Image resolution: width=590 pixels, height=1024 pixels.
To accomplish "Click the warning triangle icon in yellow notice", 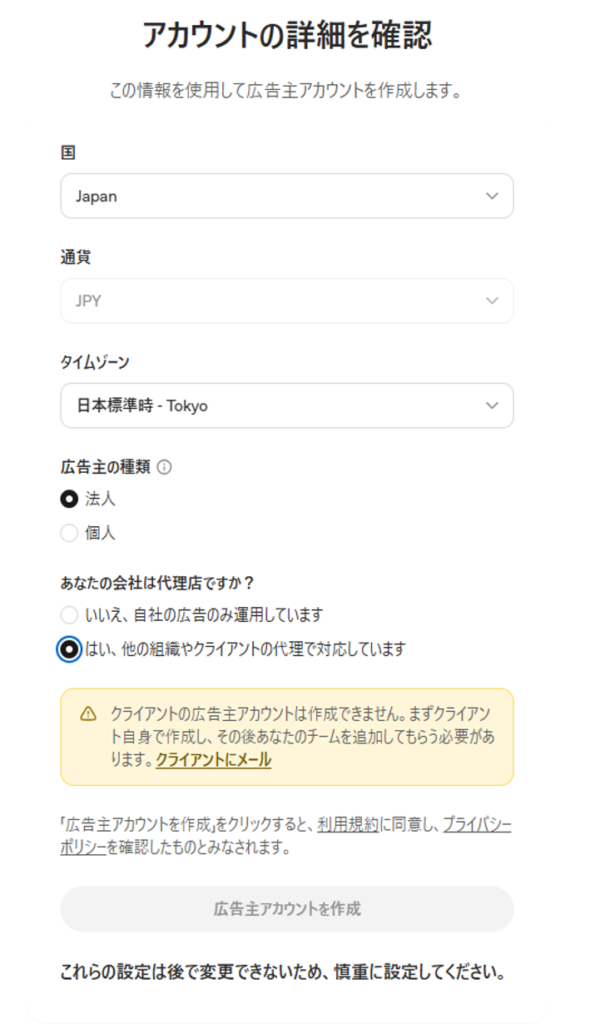I will click(x=88, y=714).
